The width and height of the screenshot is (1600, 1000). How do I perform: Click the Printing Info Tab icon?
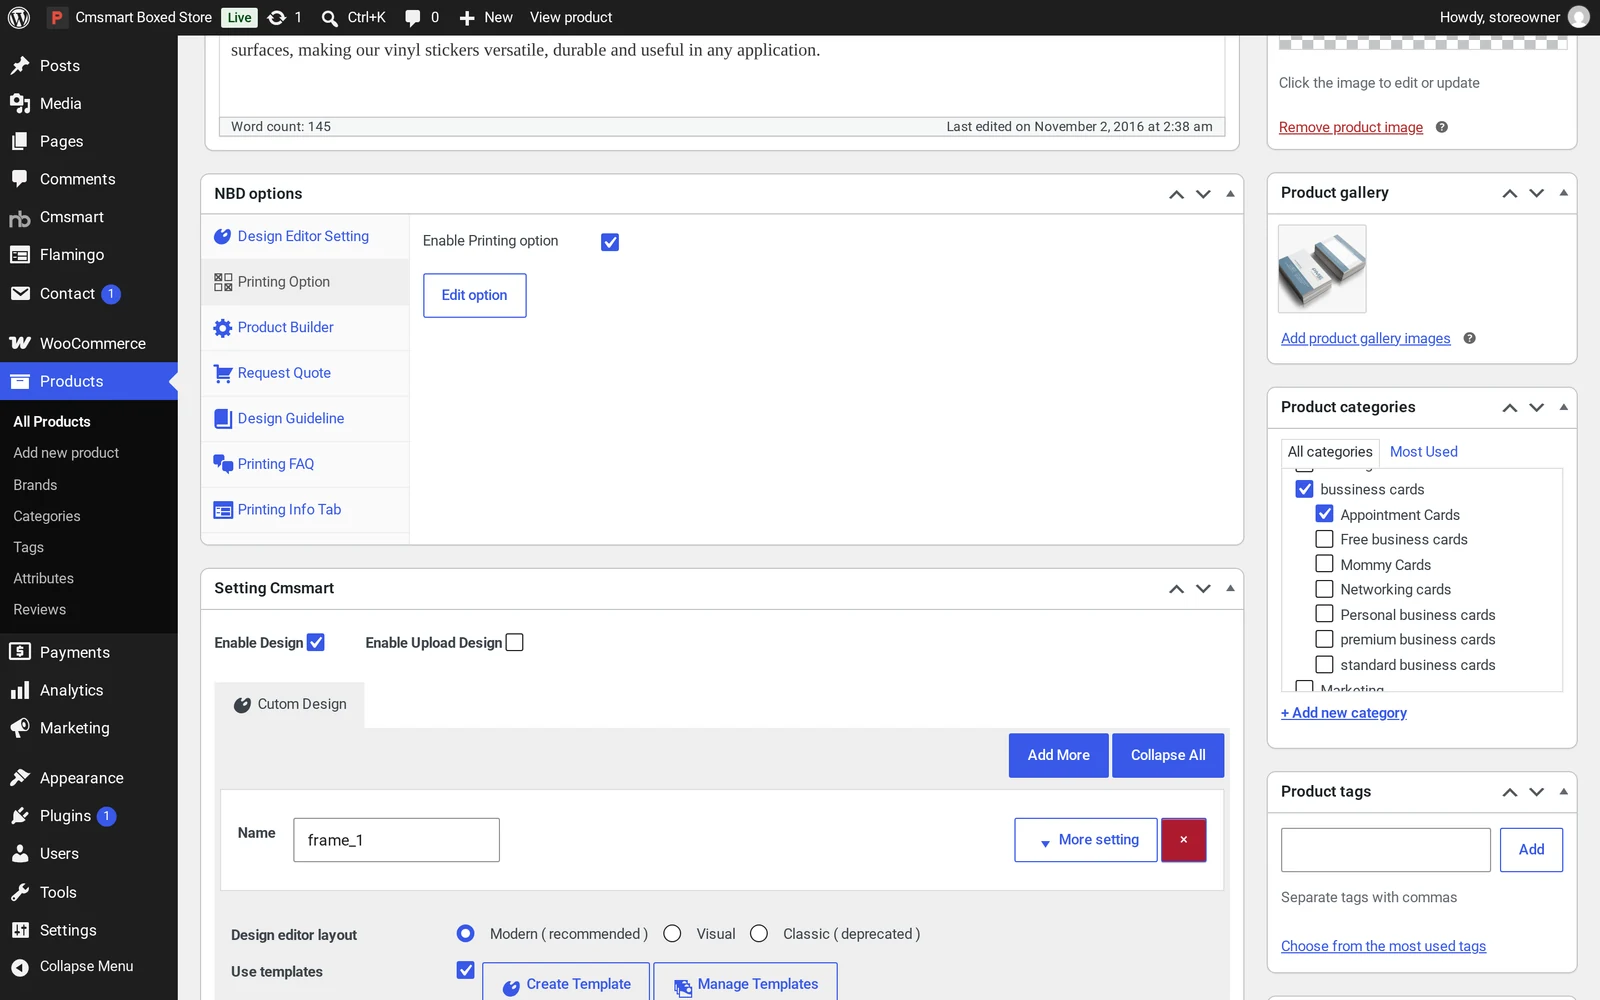223,510
